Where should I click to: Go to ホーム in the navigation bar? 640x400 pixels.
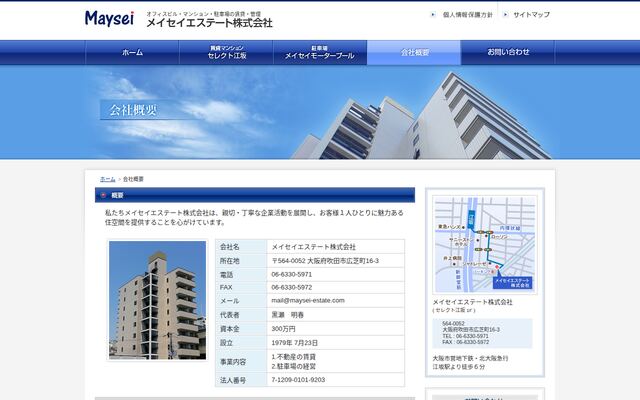[x=132, y=53]
